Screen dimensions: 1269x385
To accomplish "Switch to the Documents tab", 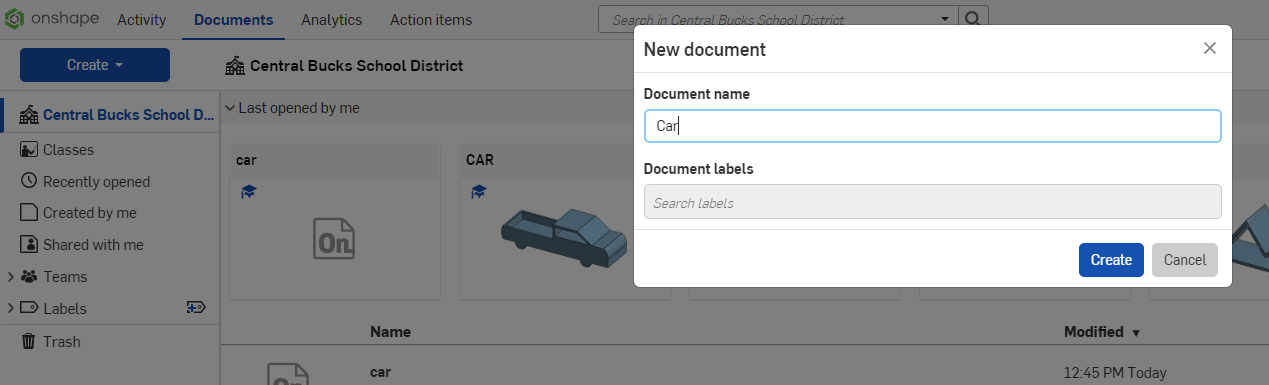I will click(x=233, y=20).
